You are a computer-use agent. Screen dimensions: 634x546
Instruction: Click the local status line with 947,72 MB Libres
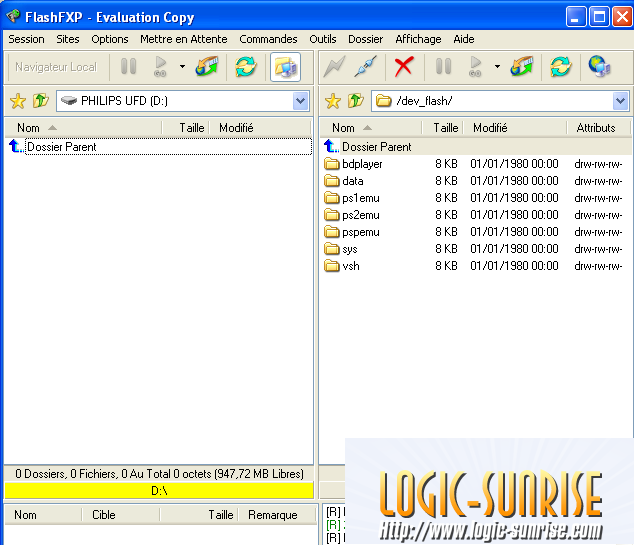[159, 474]
